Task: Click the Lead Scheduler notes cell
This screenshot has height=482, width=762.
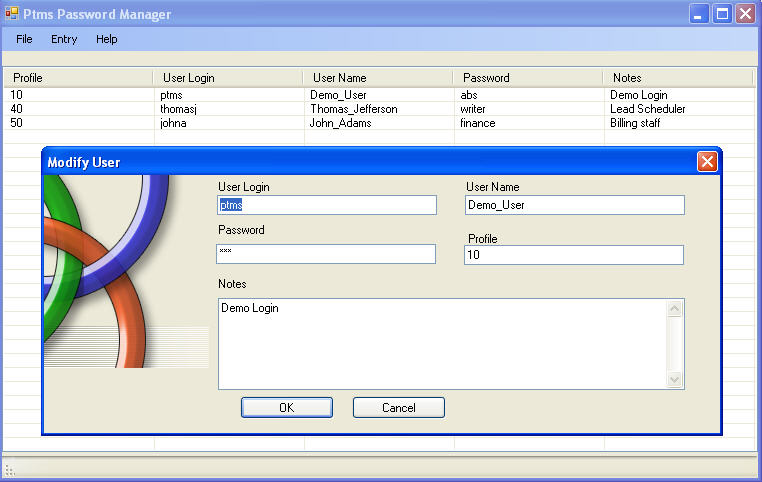Action: coord(648,109)
